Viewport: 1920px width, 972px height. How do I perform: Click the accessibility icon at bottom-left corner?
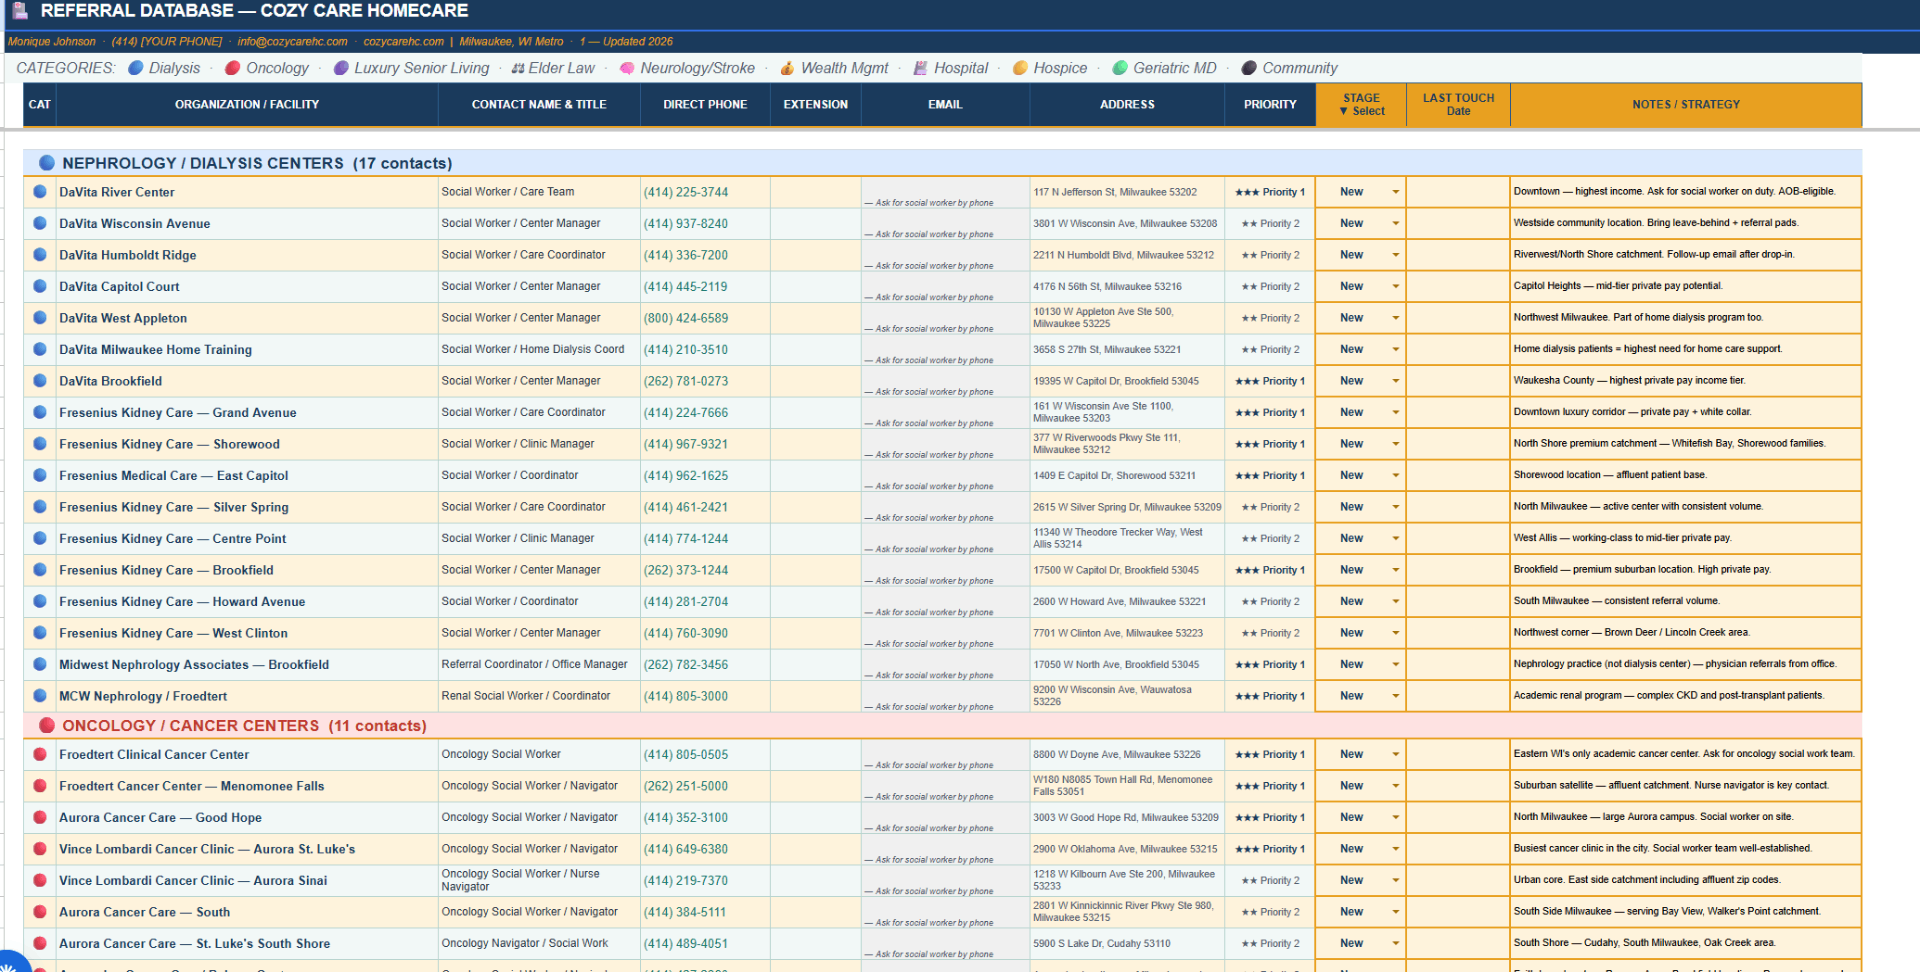tap(8, 962)
